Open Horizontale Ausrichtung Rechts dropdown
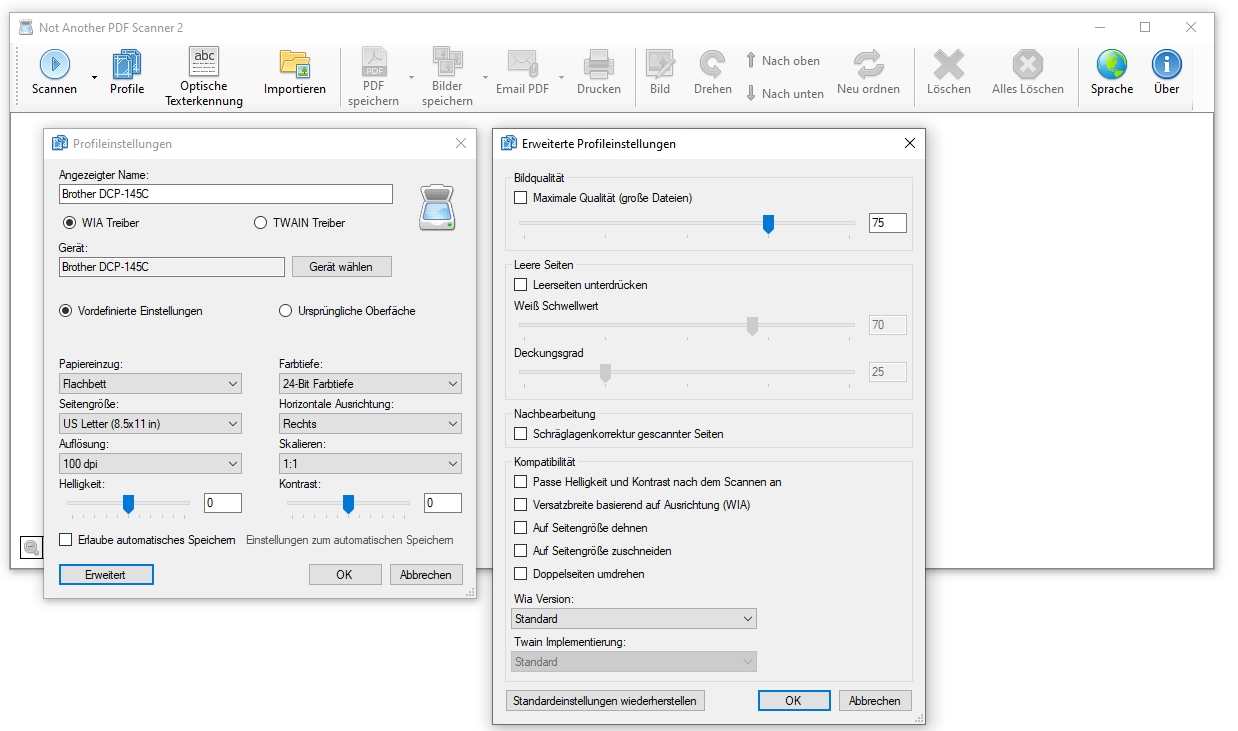Screen dimensions: 1238x731 [x=370, y=424]
